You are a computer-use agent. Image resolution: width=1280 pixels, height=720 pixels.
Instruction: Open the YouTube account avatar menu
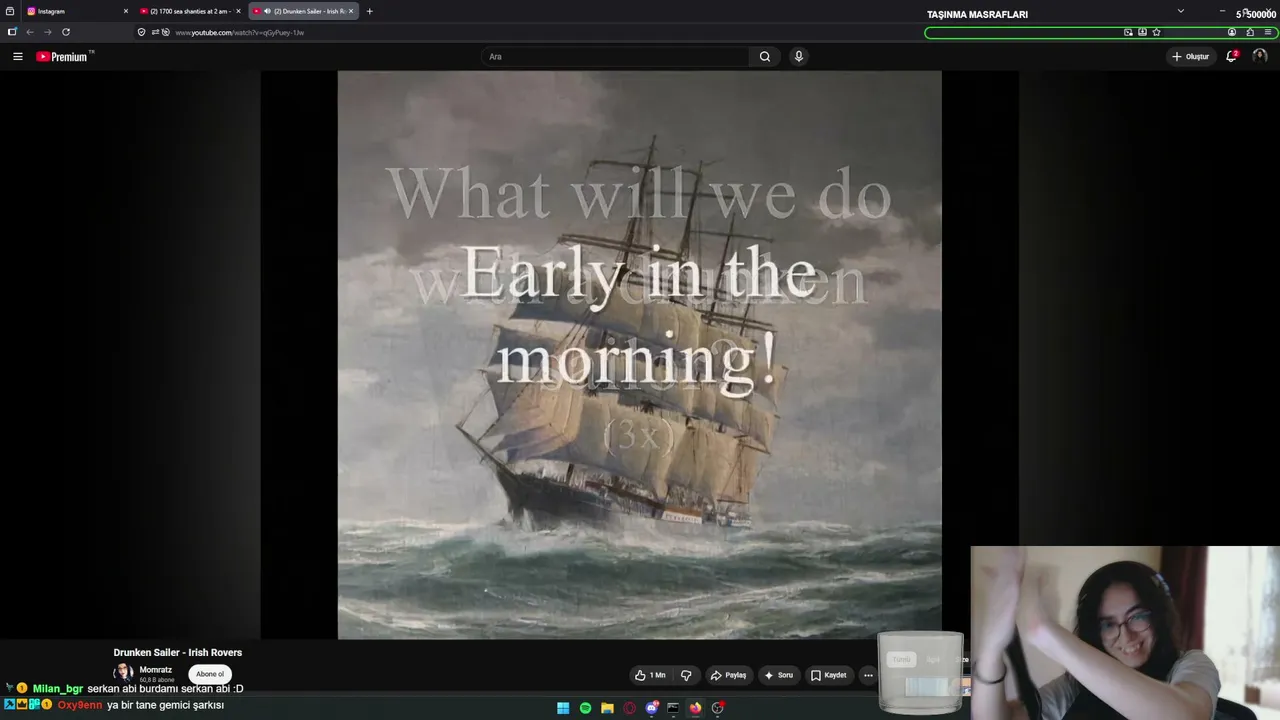[x=1259, y=57]
